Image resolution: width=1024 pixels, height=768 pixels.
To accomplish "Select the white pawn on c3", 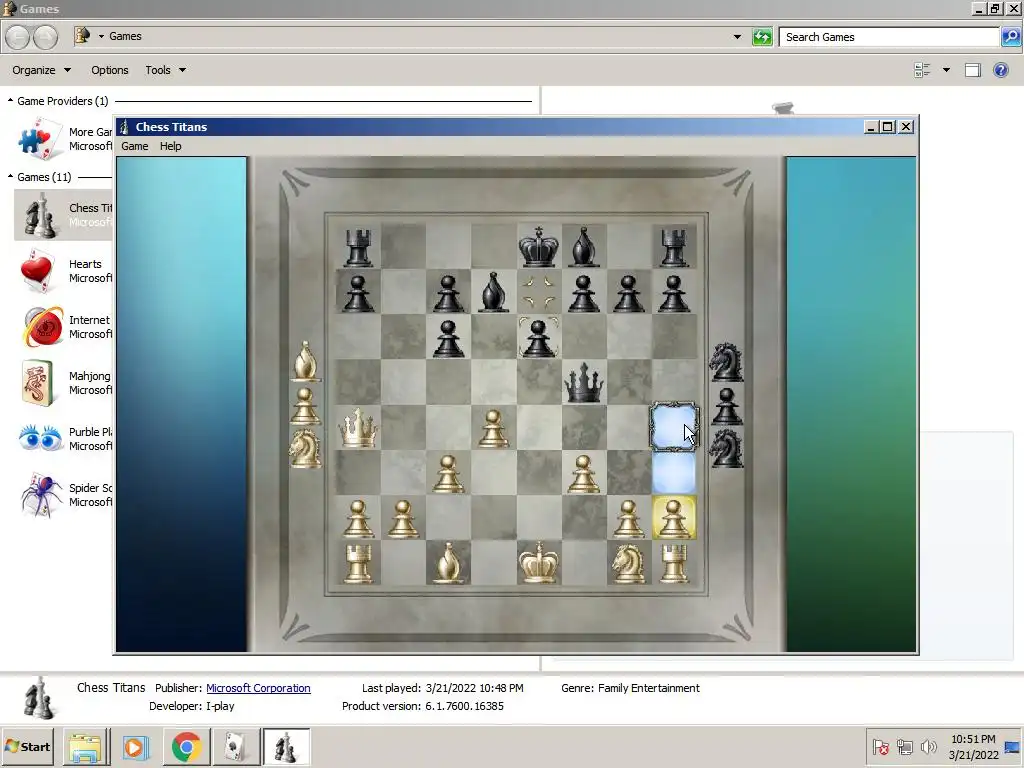I will coord(448,473).
